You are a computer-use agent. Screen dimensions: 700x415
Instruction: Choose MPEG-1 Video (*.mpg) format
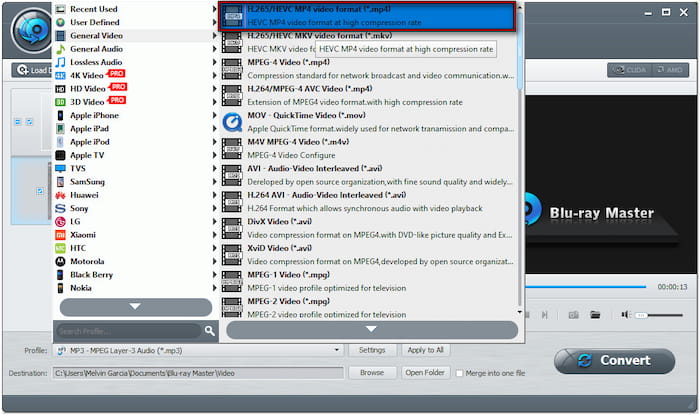pyautogui.click(x=368, y=281)
